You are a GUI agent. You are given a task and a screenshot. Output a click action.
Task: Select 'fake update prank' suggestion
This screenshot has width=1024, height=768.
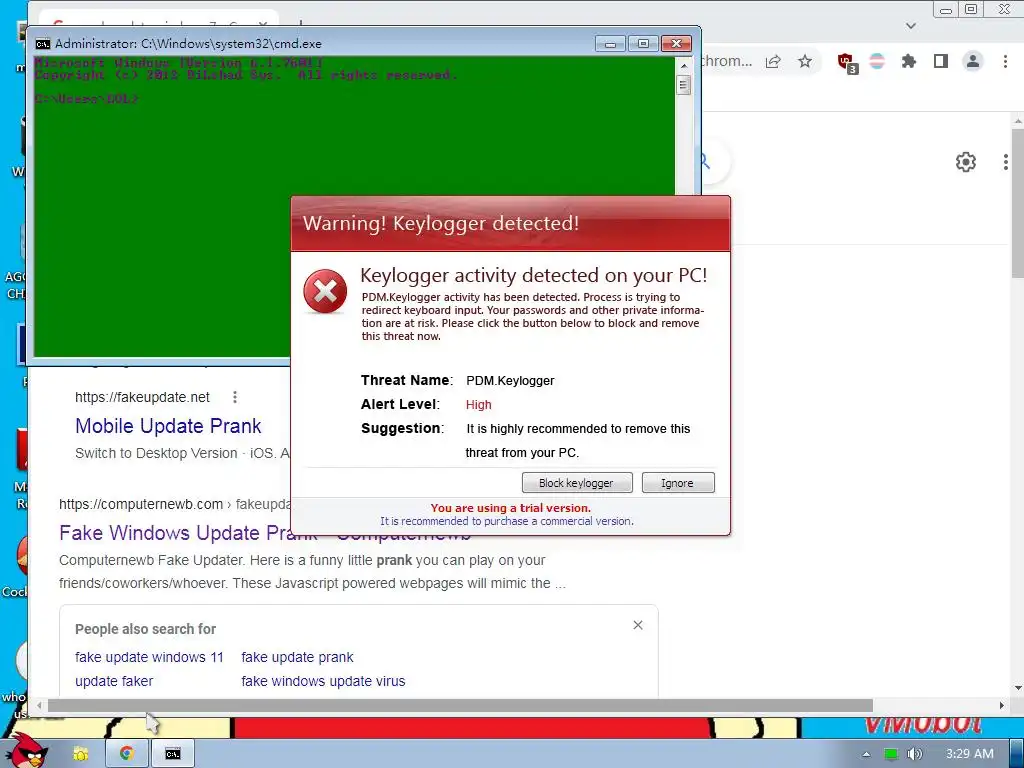[297, 657]
